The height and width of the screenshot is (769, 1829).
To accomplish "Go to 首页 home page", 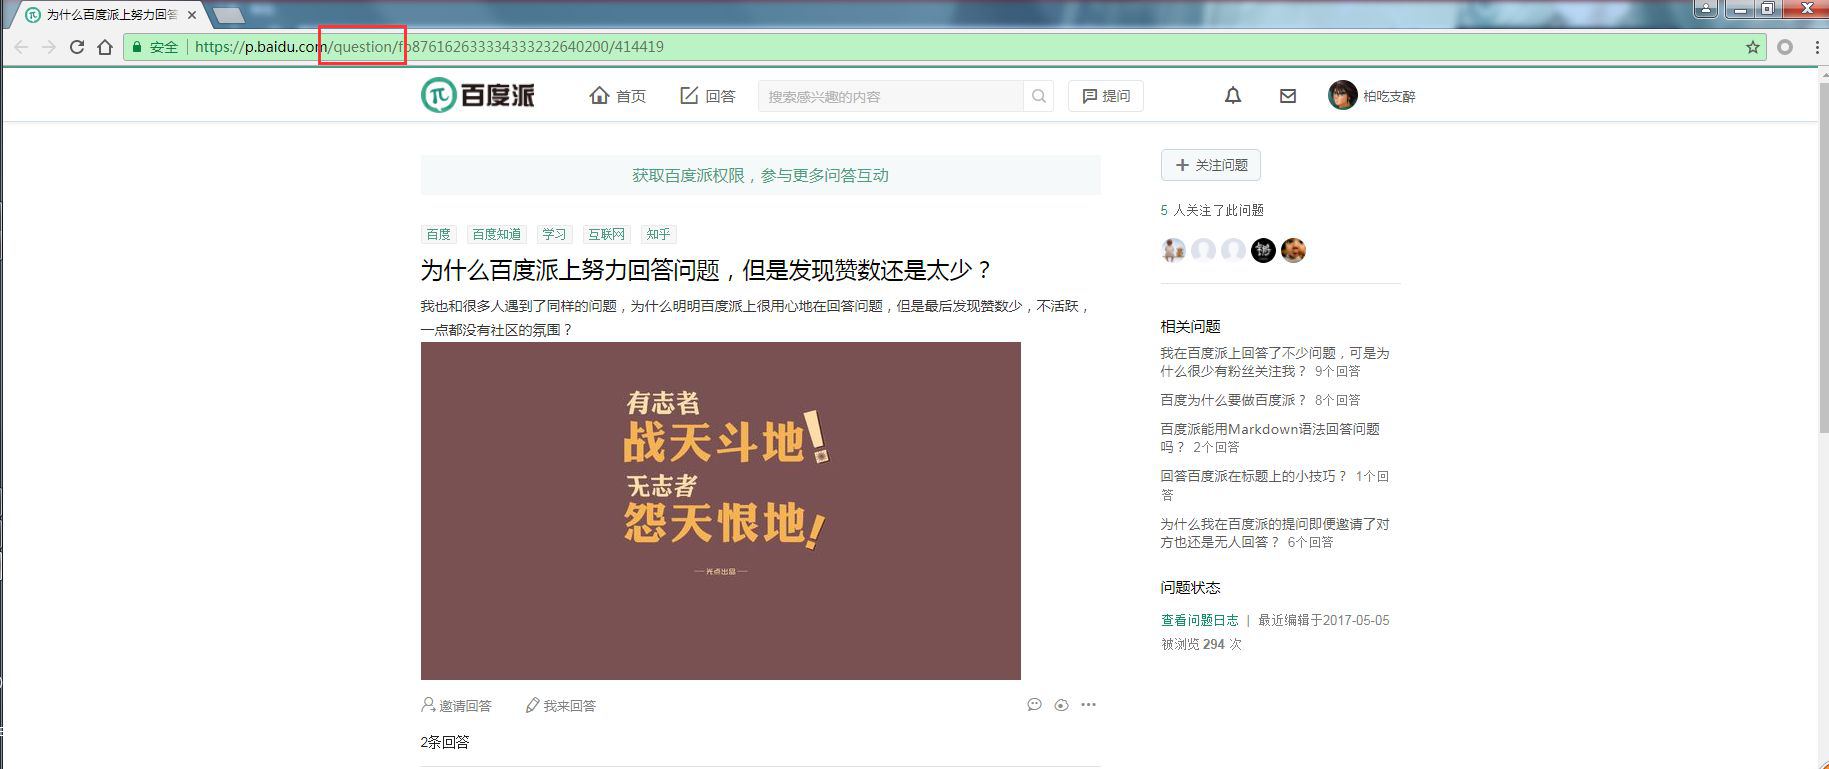I will tap(618, 96).
